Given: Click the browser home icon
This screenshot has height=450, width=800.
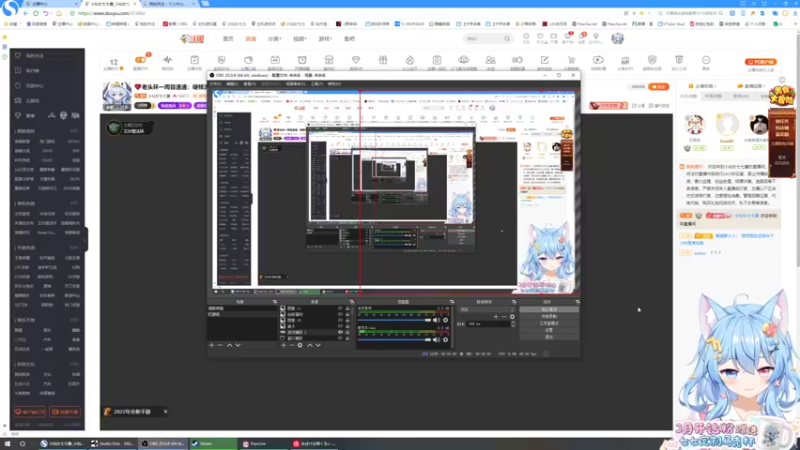Looking at the screenshot, I should coord(59,13).
